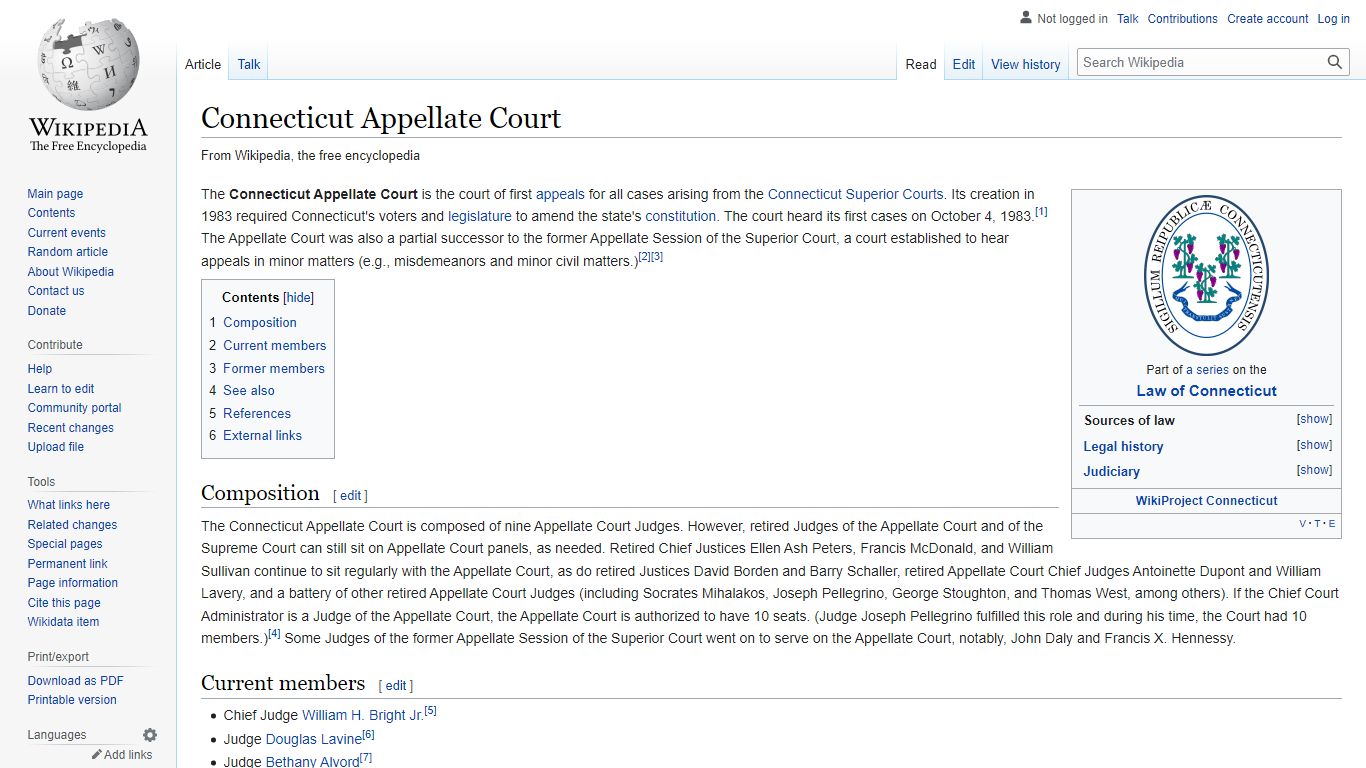Open the appeals link in the intro
This screenshot has height=768, width=1366.
click(x=560, y=194)
